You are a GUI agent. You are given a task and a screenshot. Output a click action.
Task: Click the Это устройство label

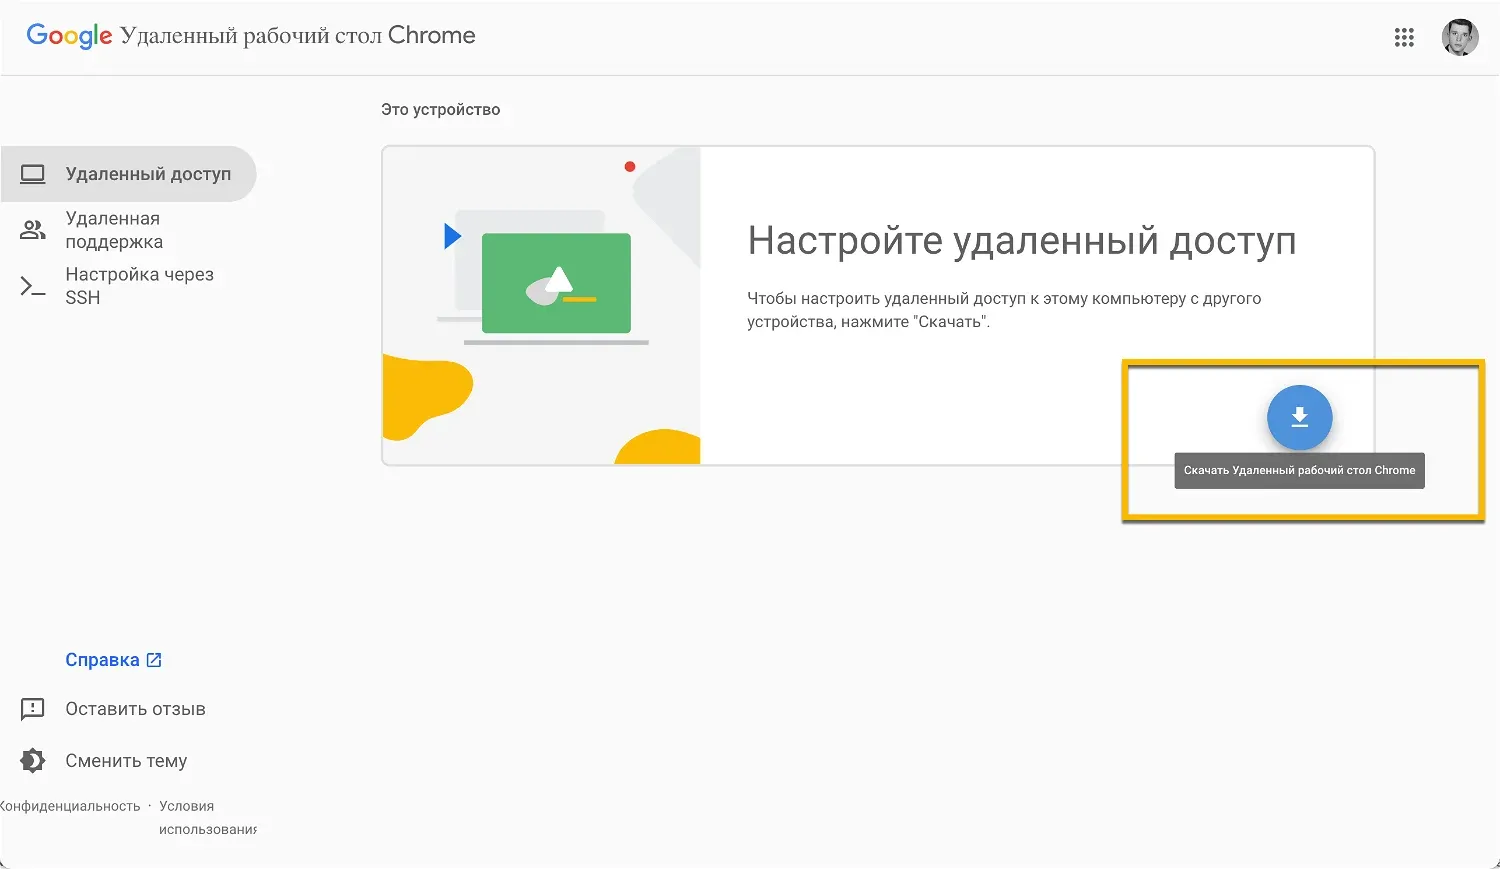coord(440,110)
